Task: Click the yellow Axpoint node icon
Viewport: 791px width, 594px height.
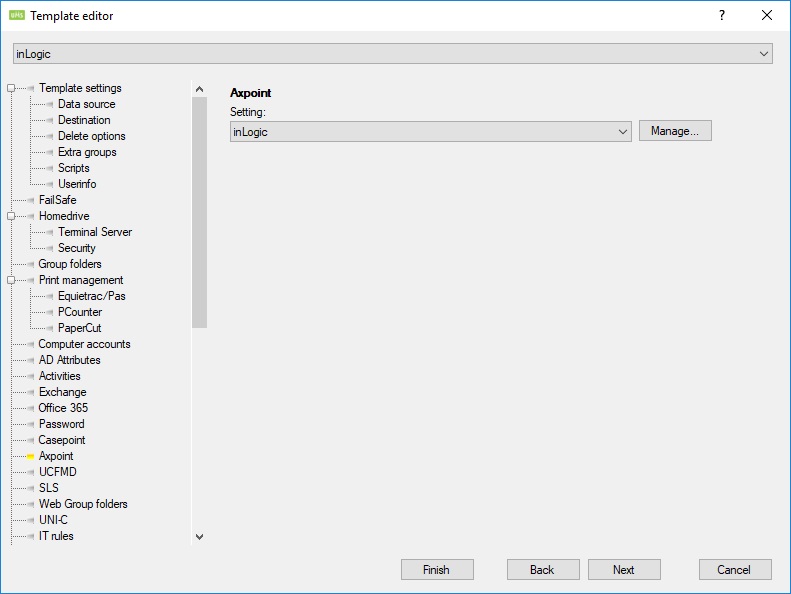Action: tap(31, 456)
